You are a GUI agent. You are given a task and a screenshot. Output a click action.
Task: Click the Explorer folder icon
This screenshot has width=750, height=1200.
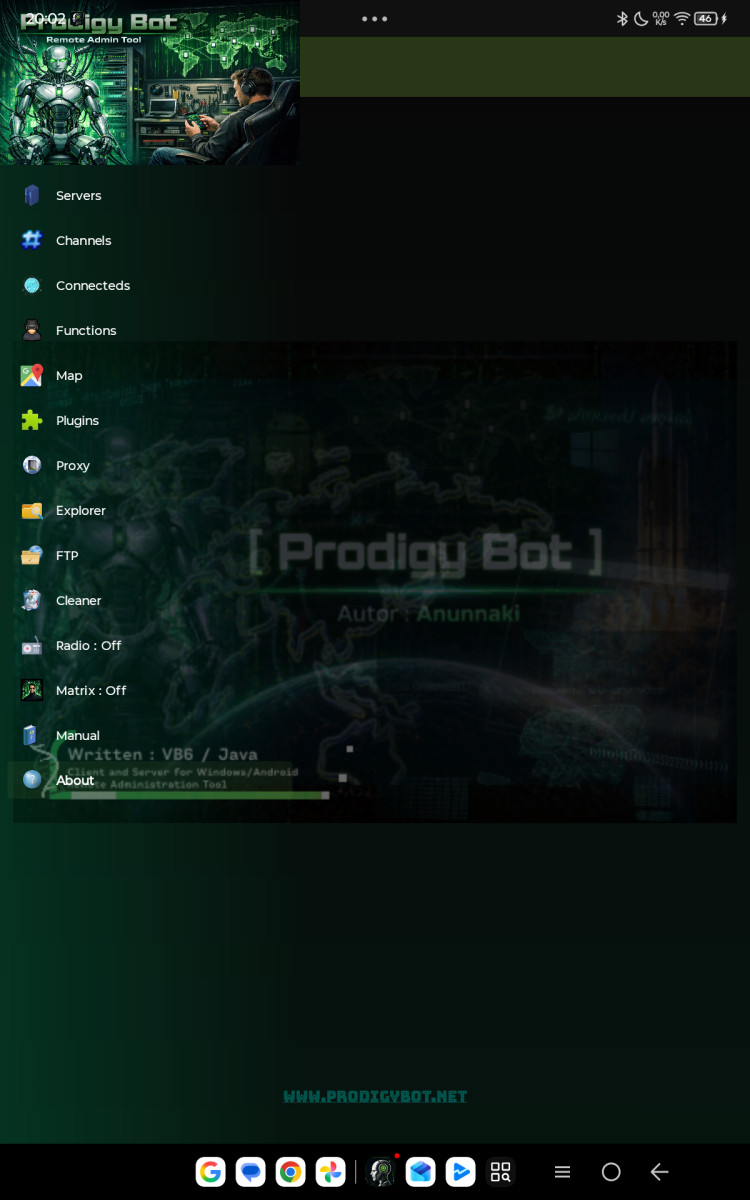coord(32,510)
